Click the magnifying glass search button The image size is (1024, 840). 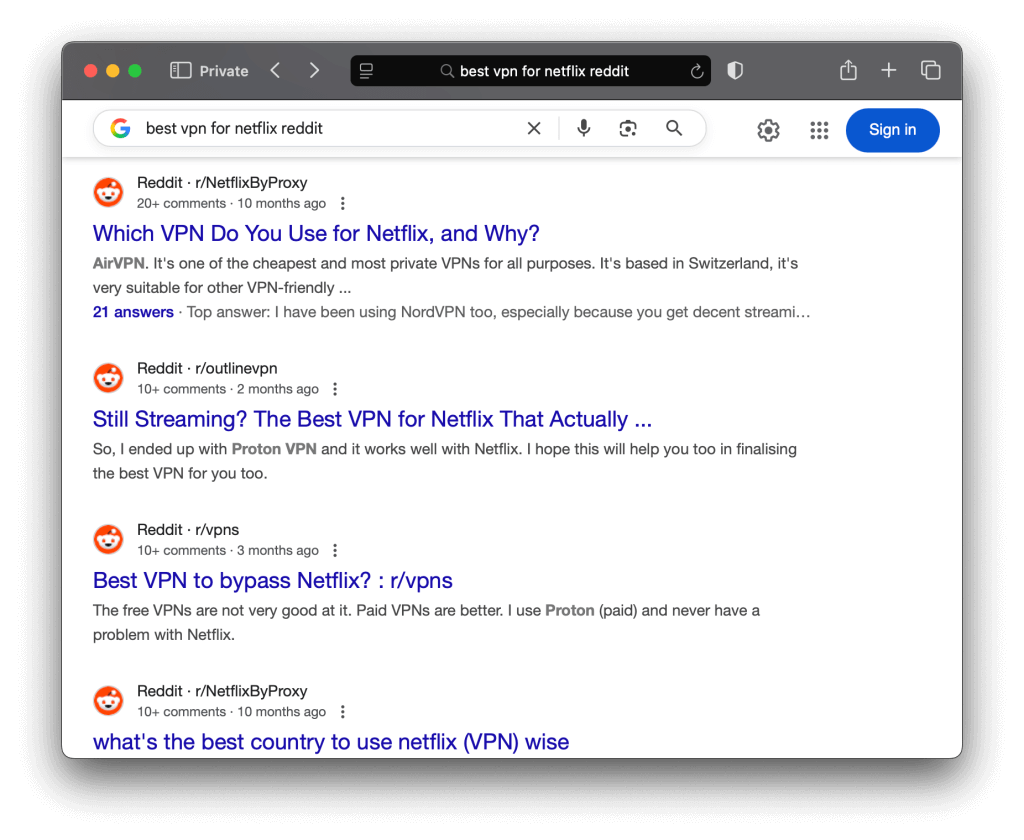[674, 128]
